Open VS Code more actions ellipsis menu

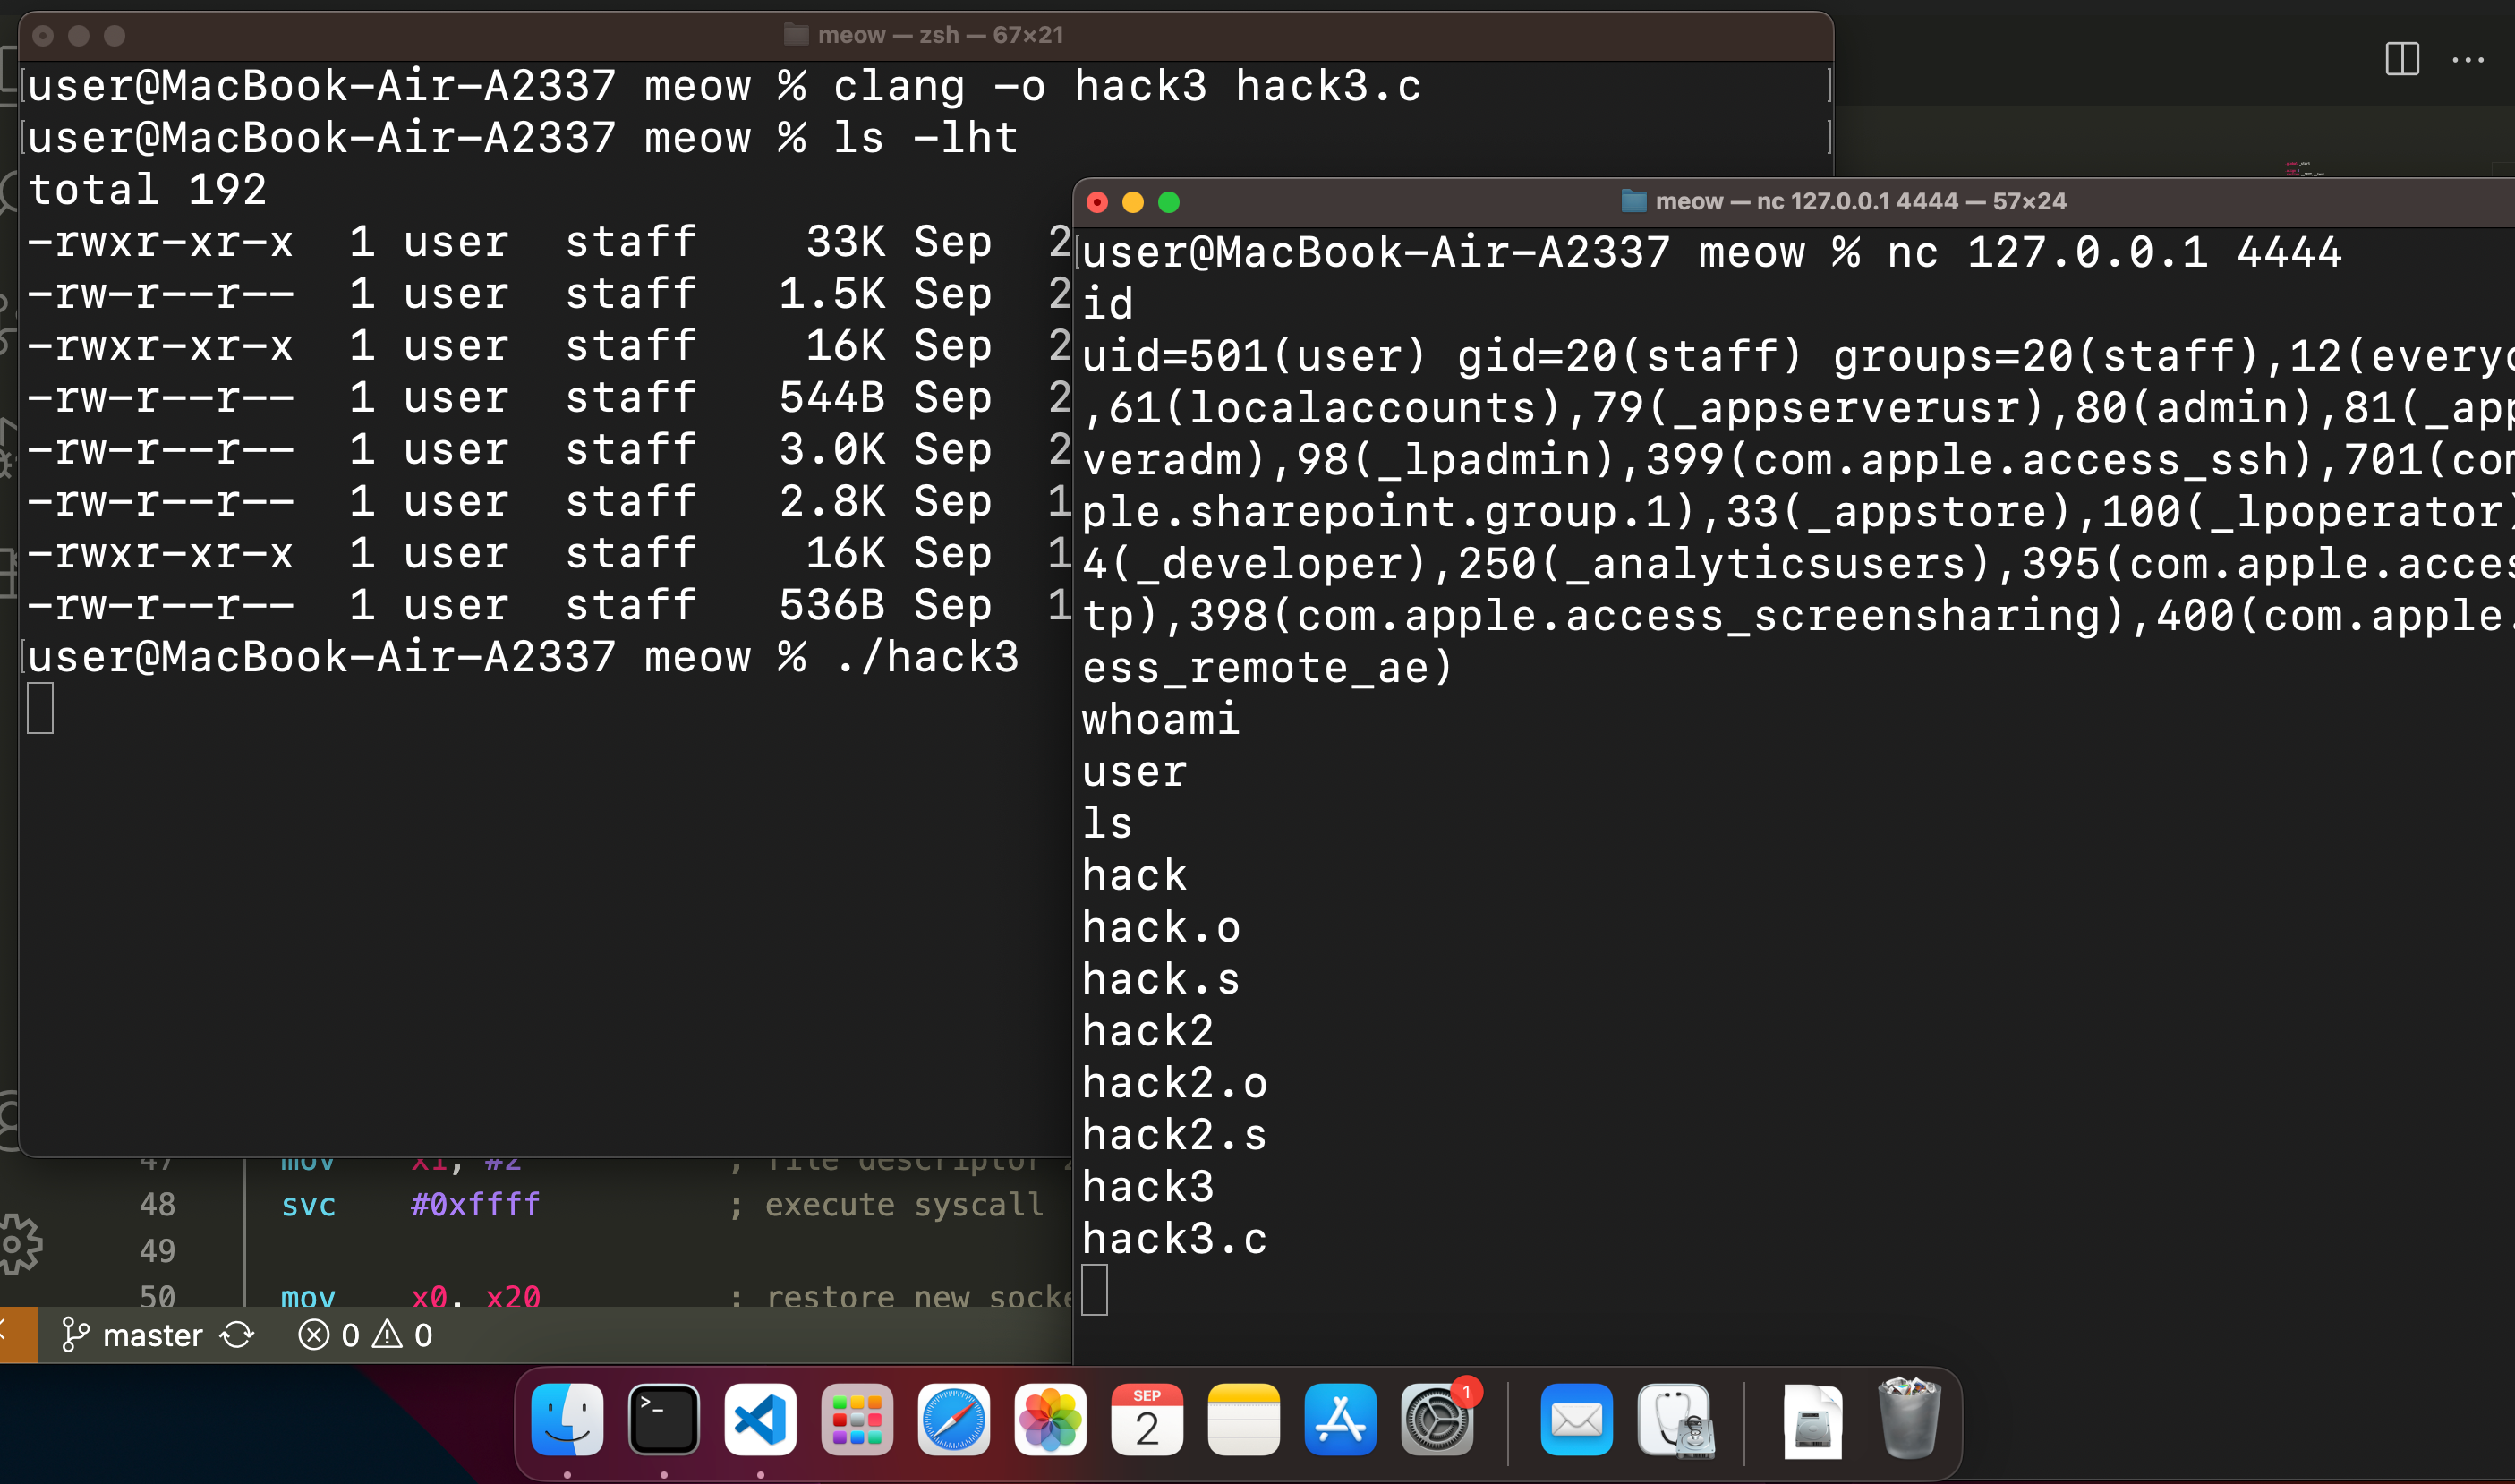2468,60
